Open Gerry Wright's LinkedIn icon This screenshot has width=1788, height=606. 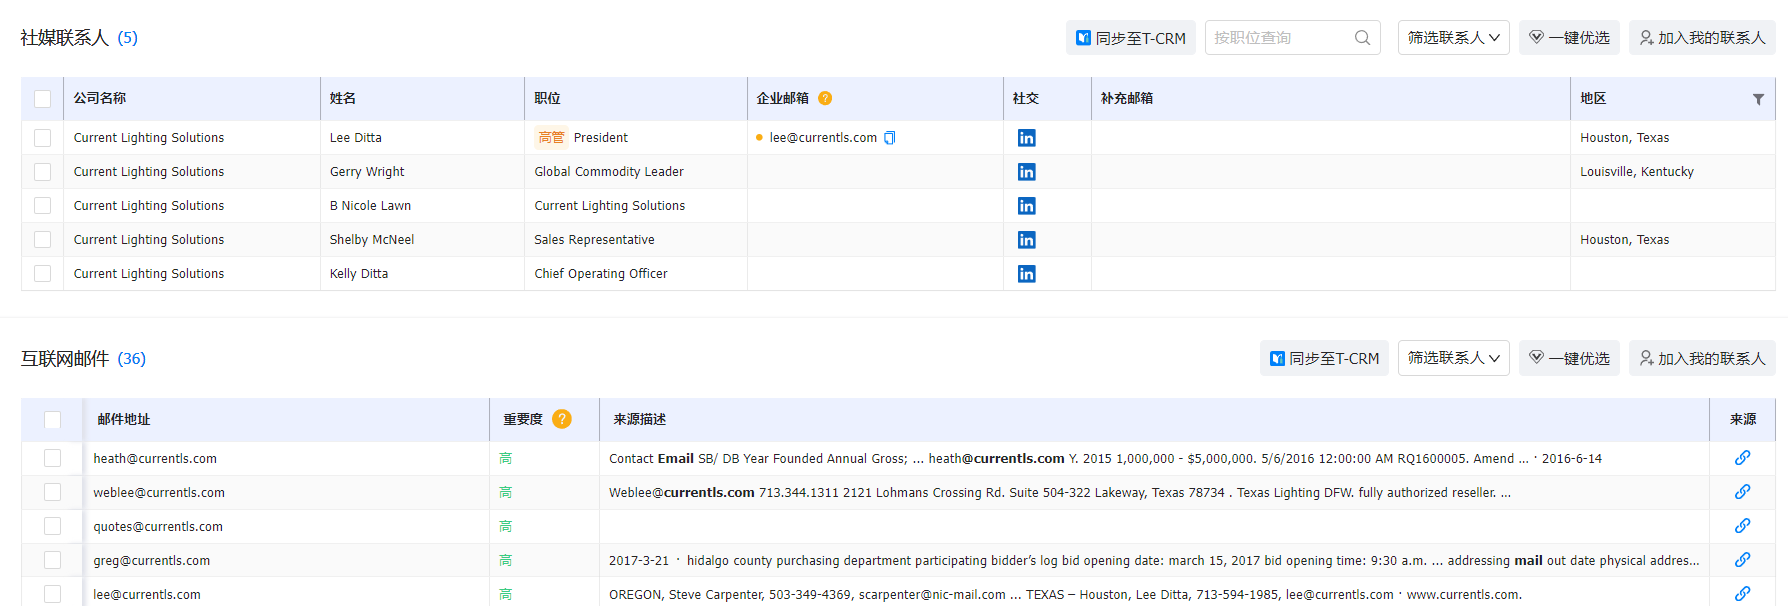(x=1026, y=172)
